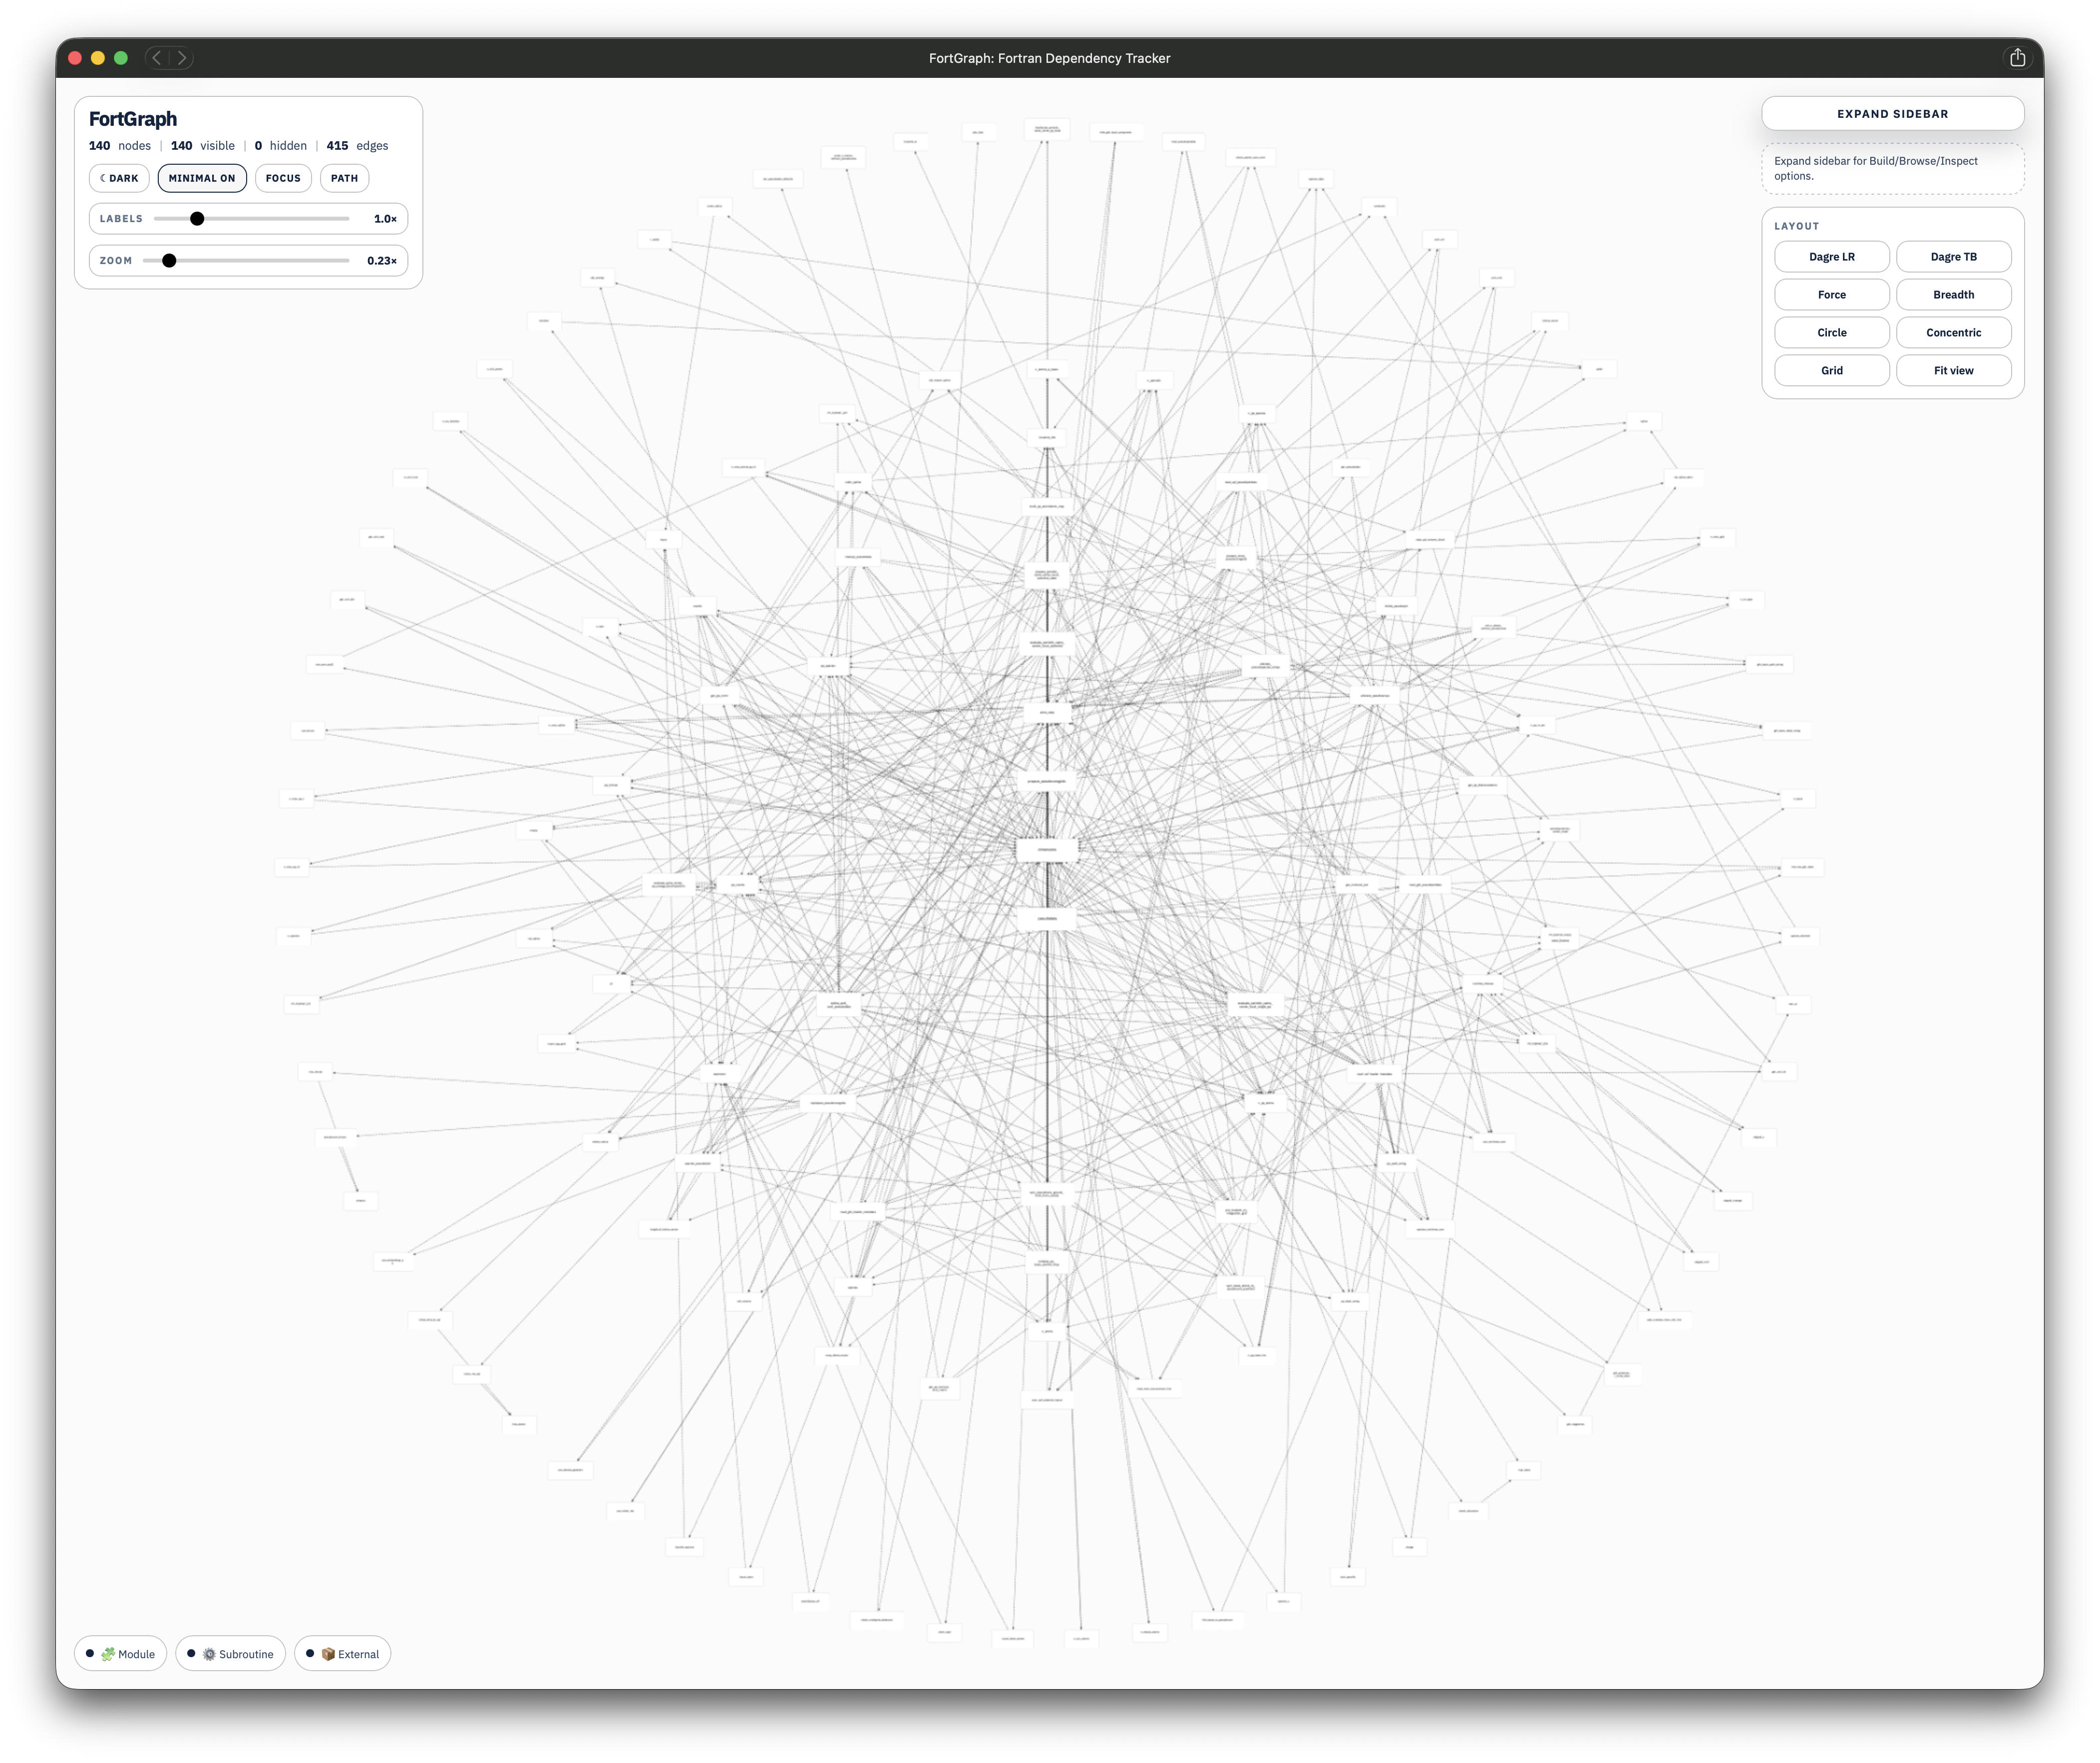Click the FortGraph panel heading

(133, 119)
